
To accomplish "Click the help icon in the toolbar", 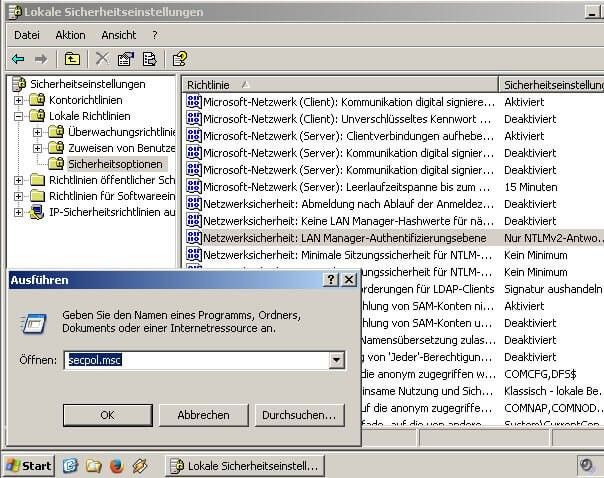I will coord(179,59).
